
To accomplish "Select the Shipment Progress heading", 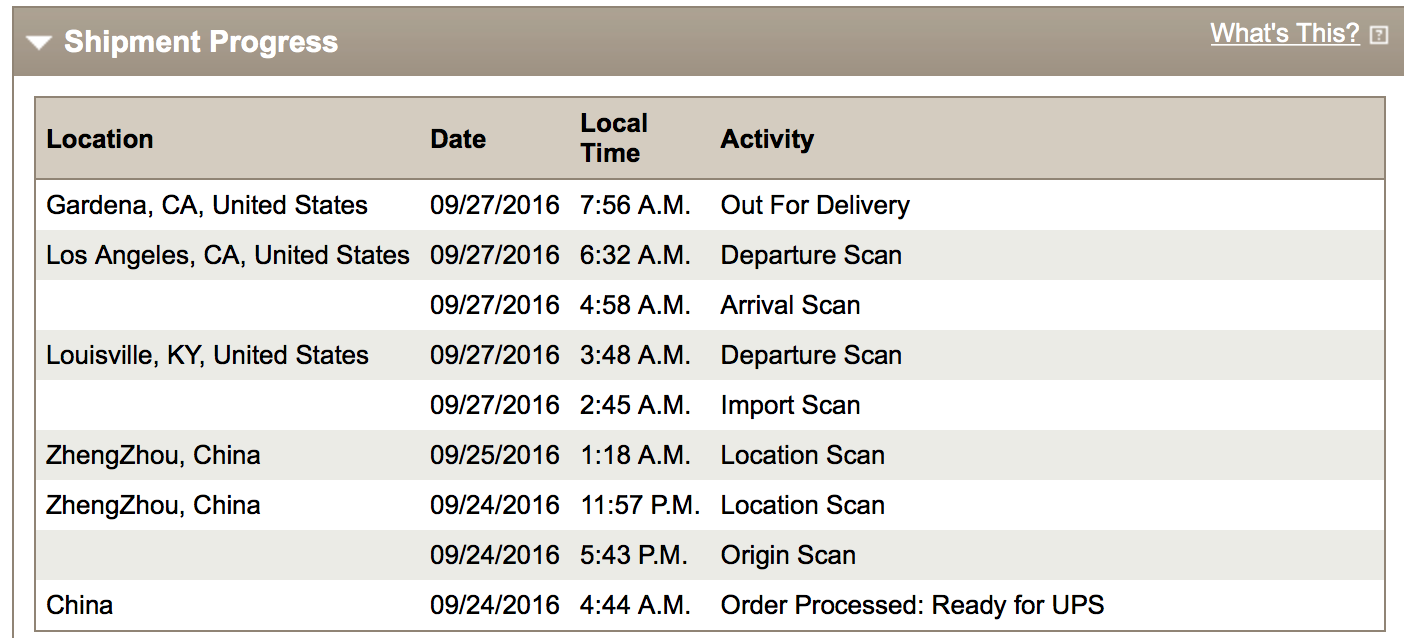I will click(201, 42).
